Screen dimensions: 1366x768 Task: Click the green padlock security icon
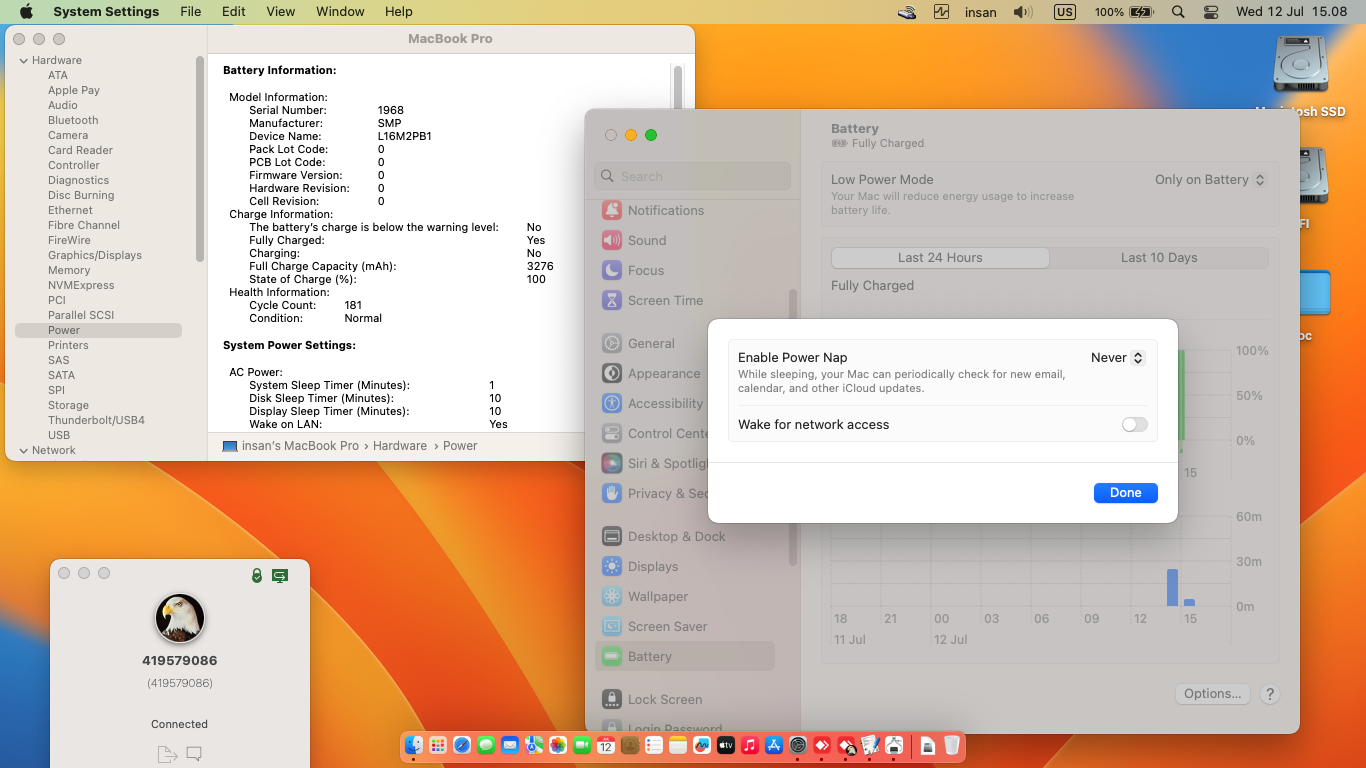click(x=257, y=576)
